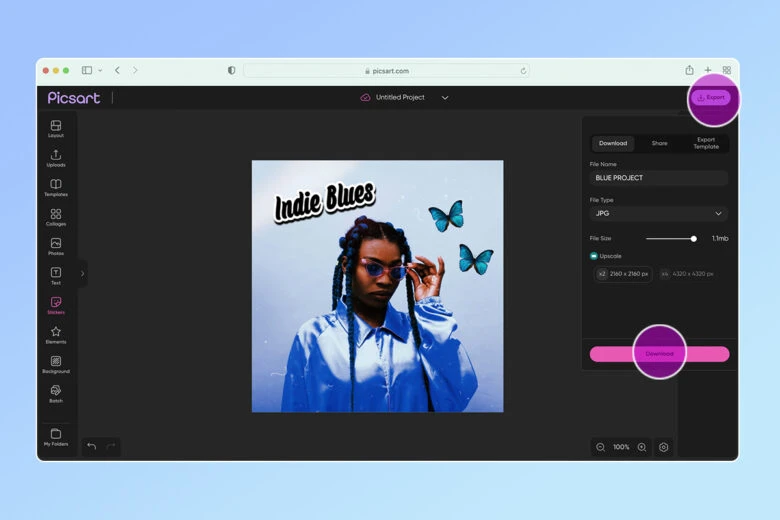Open the File Type JPG dropdown
The height and width of the screenshot is (520, 780).
(658, 213)
